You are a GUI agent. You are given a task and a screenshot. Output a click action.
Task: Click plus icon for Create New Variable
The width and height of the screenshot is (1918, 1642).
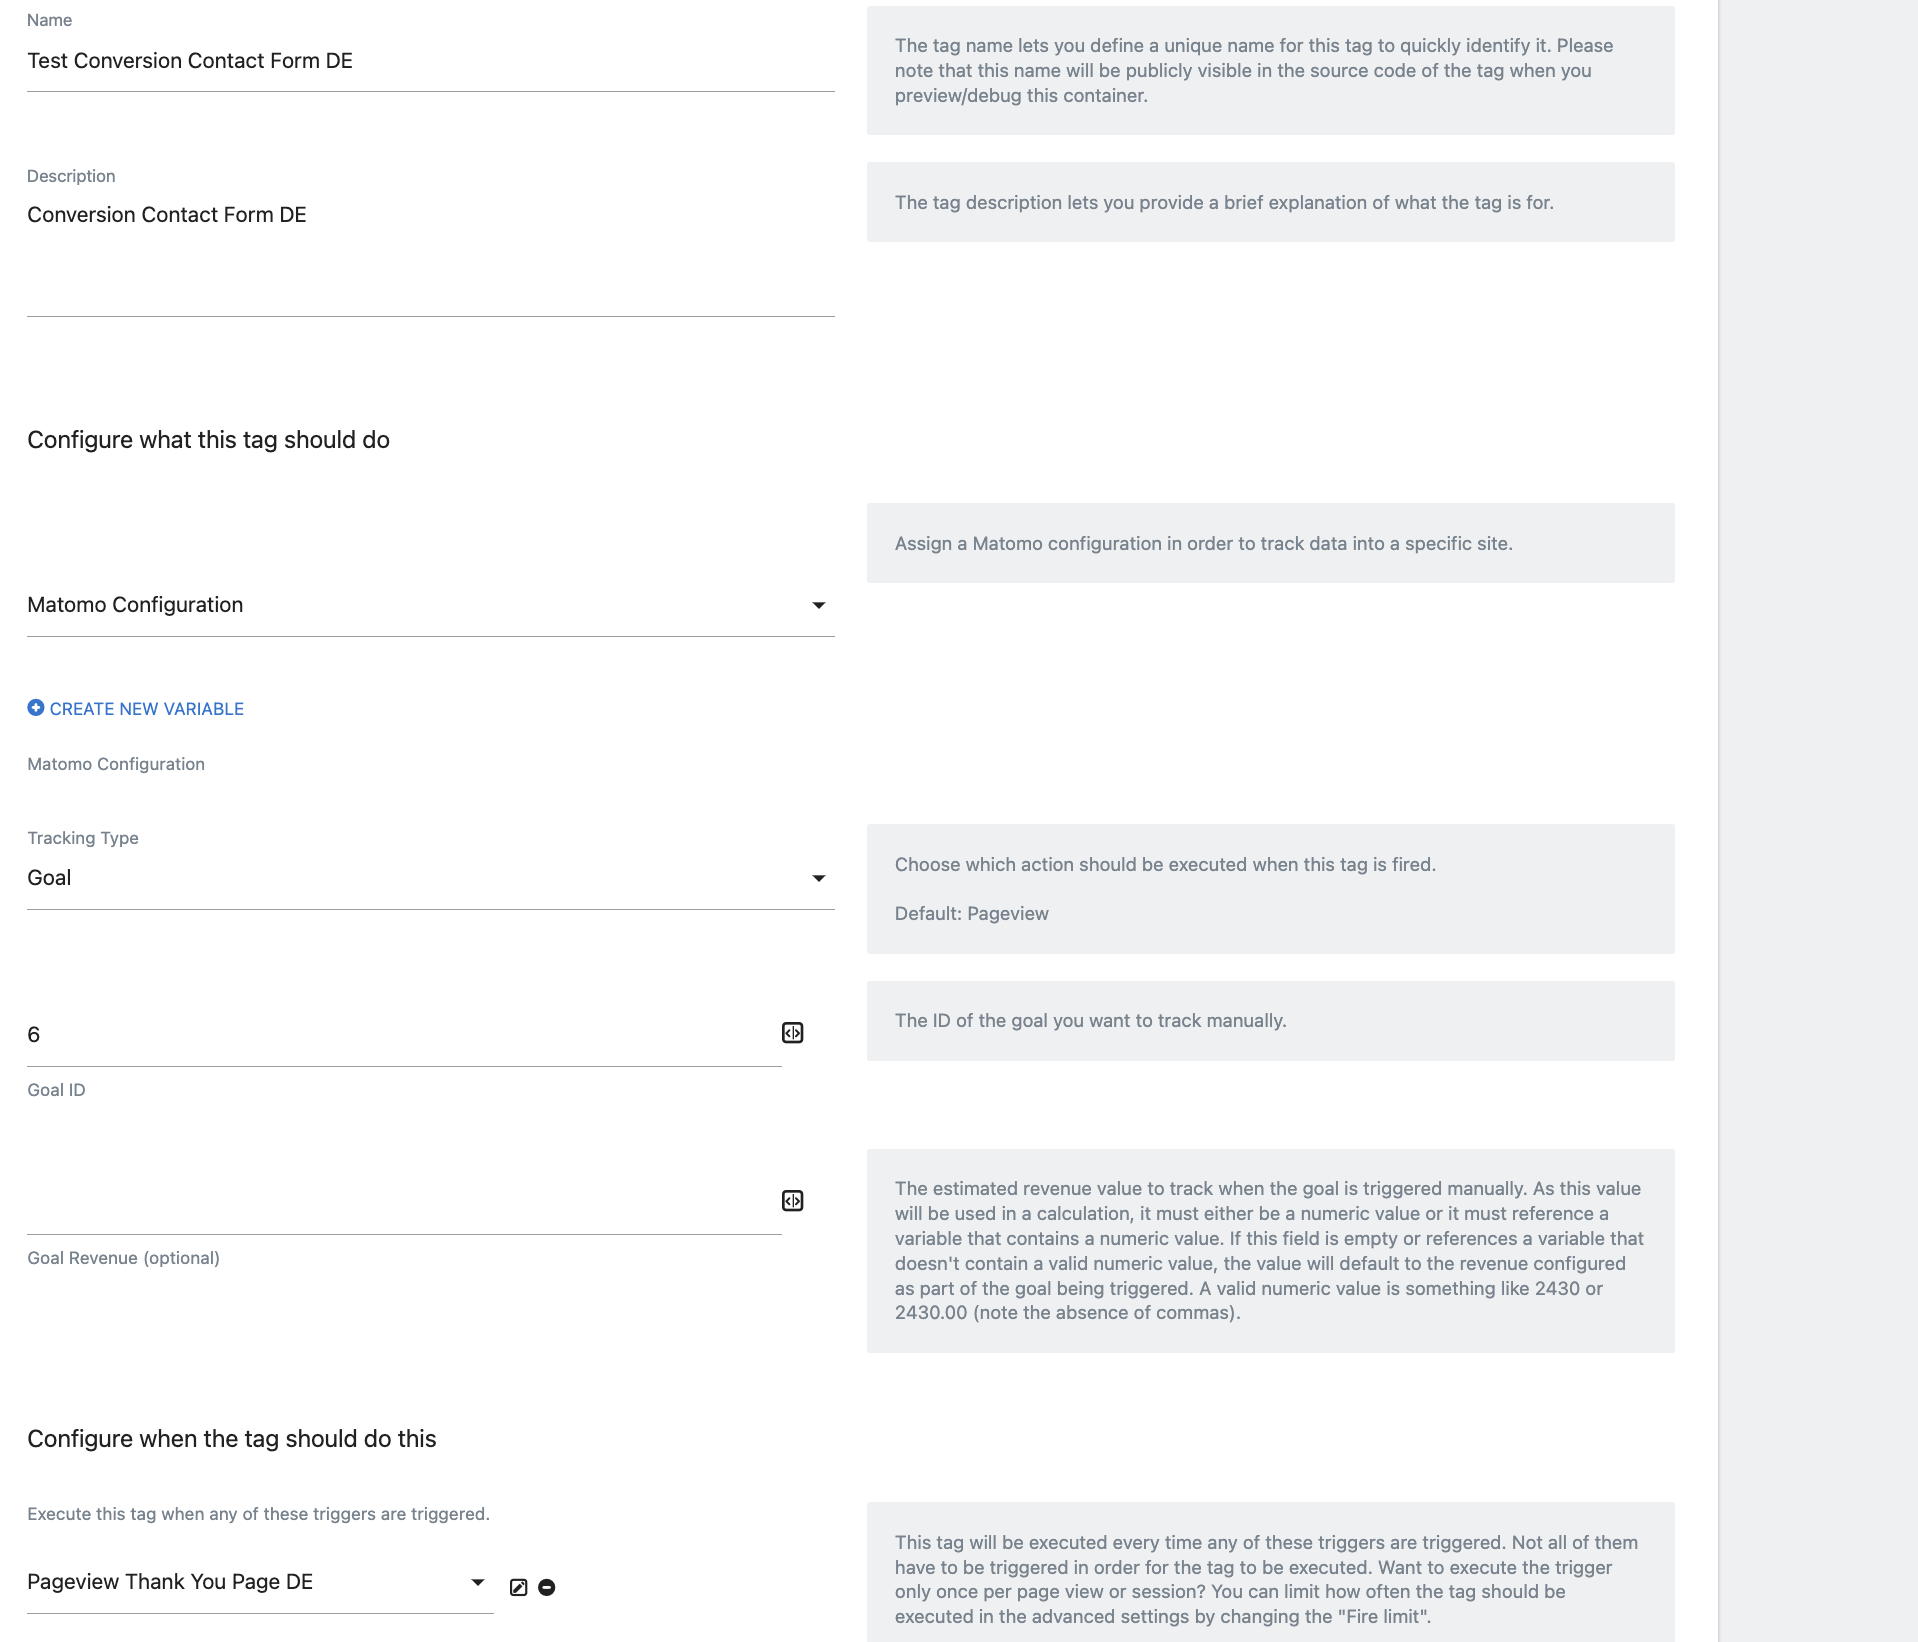click(x=36, y=708)
